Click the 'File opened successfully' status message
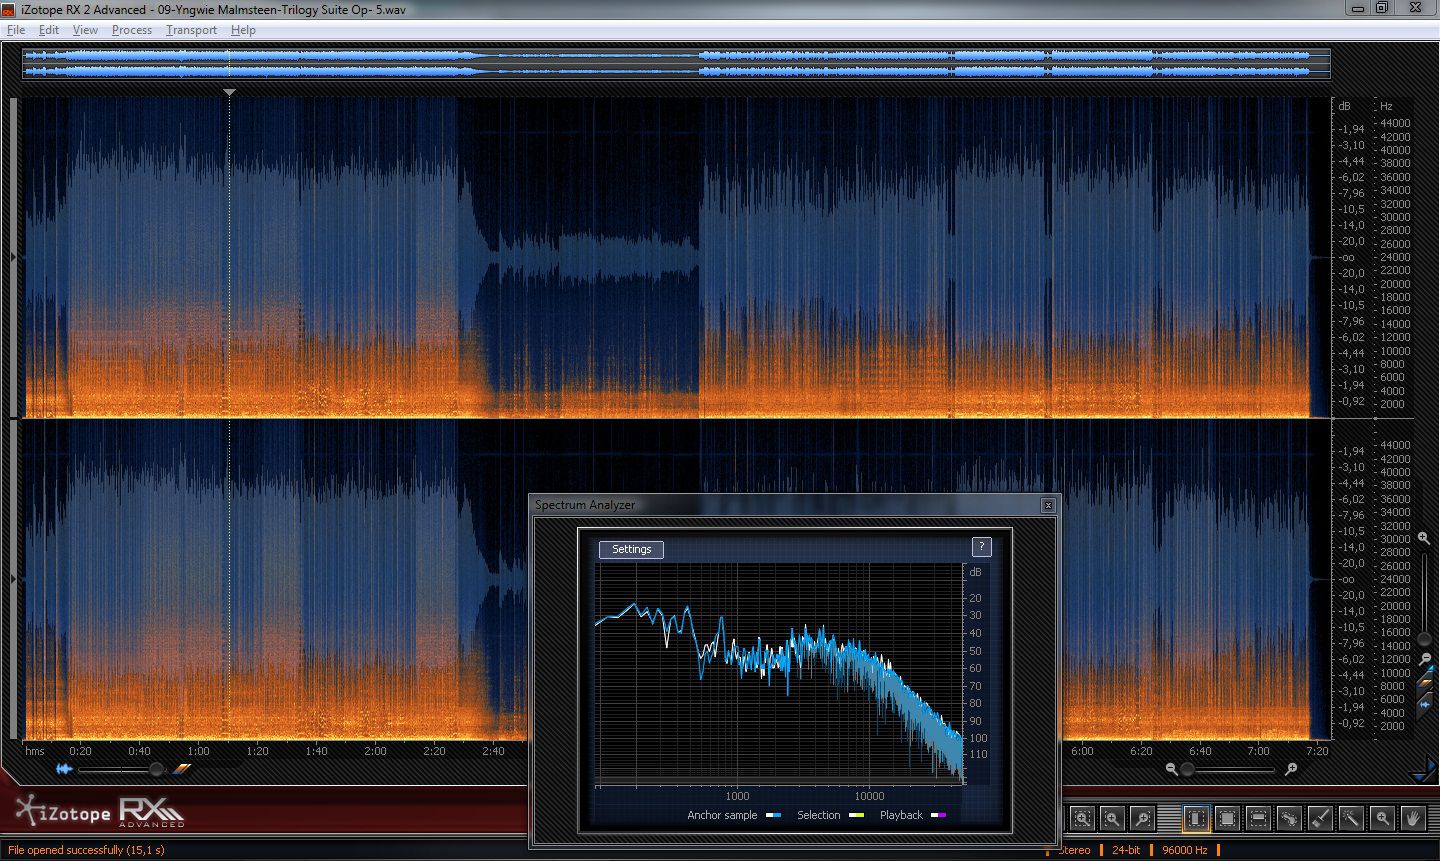1440x861 pixels. pos(86,850)
